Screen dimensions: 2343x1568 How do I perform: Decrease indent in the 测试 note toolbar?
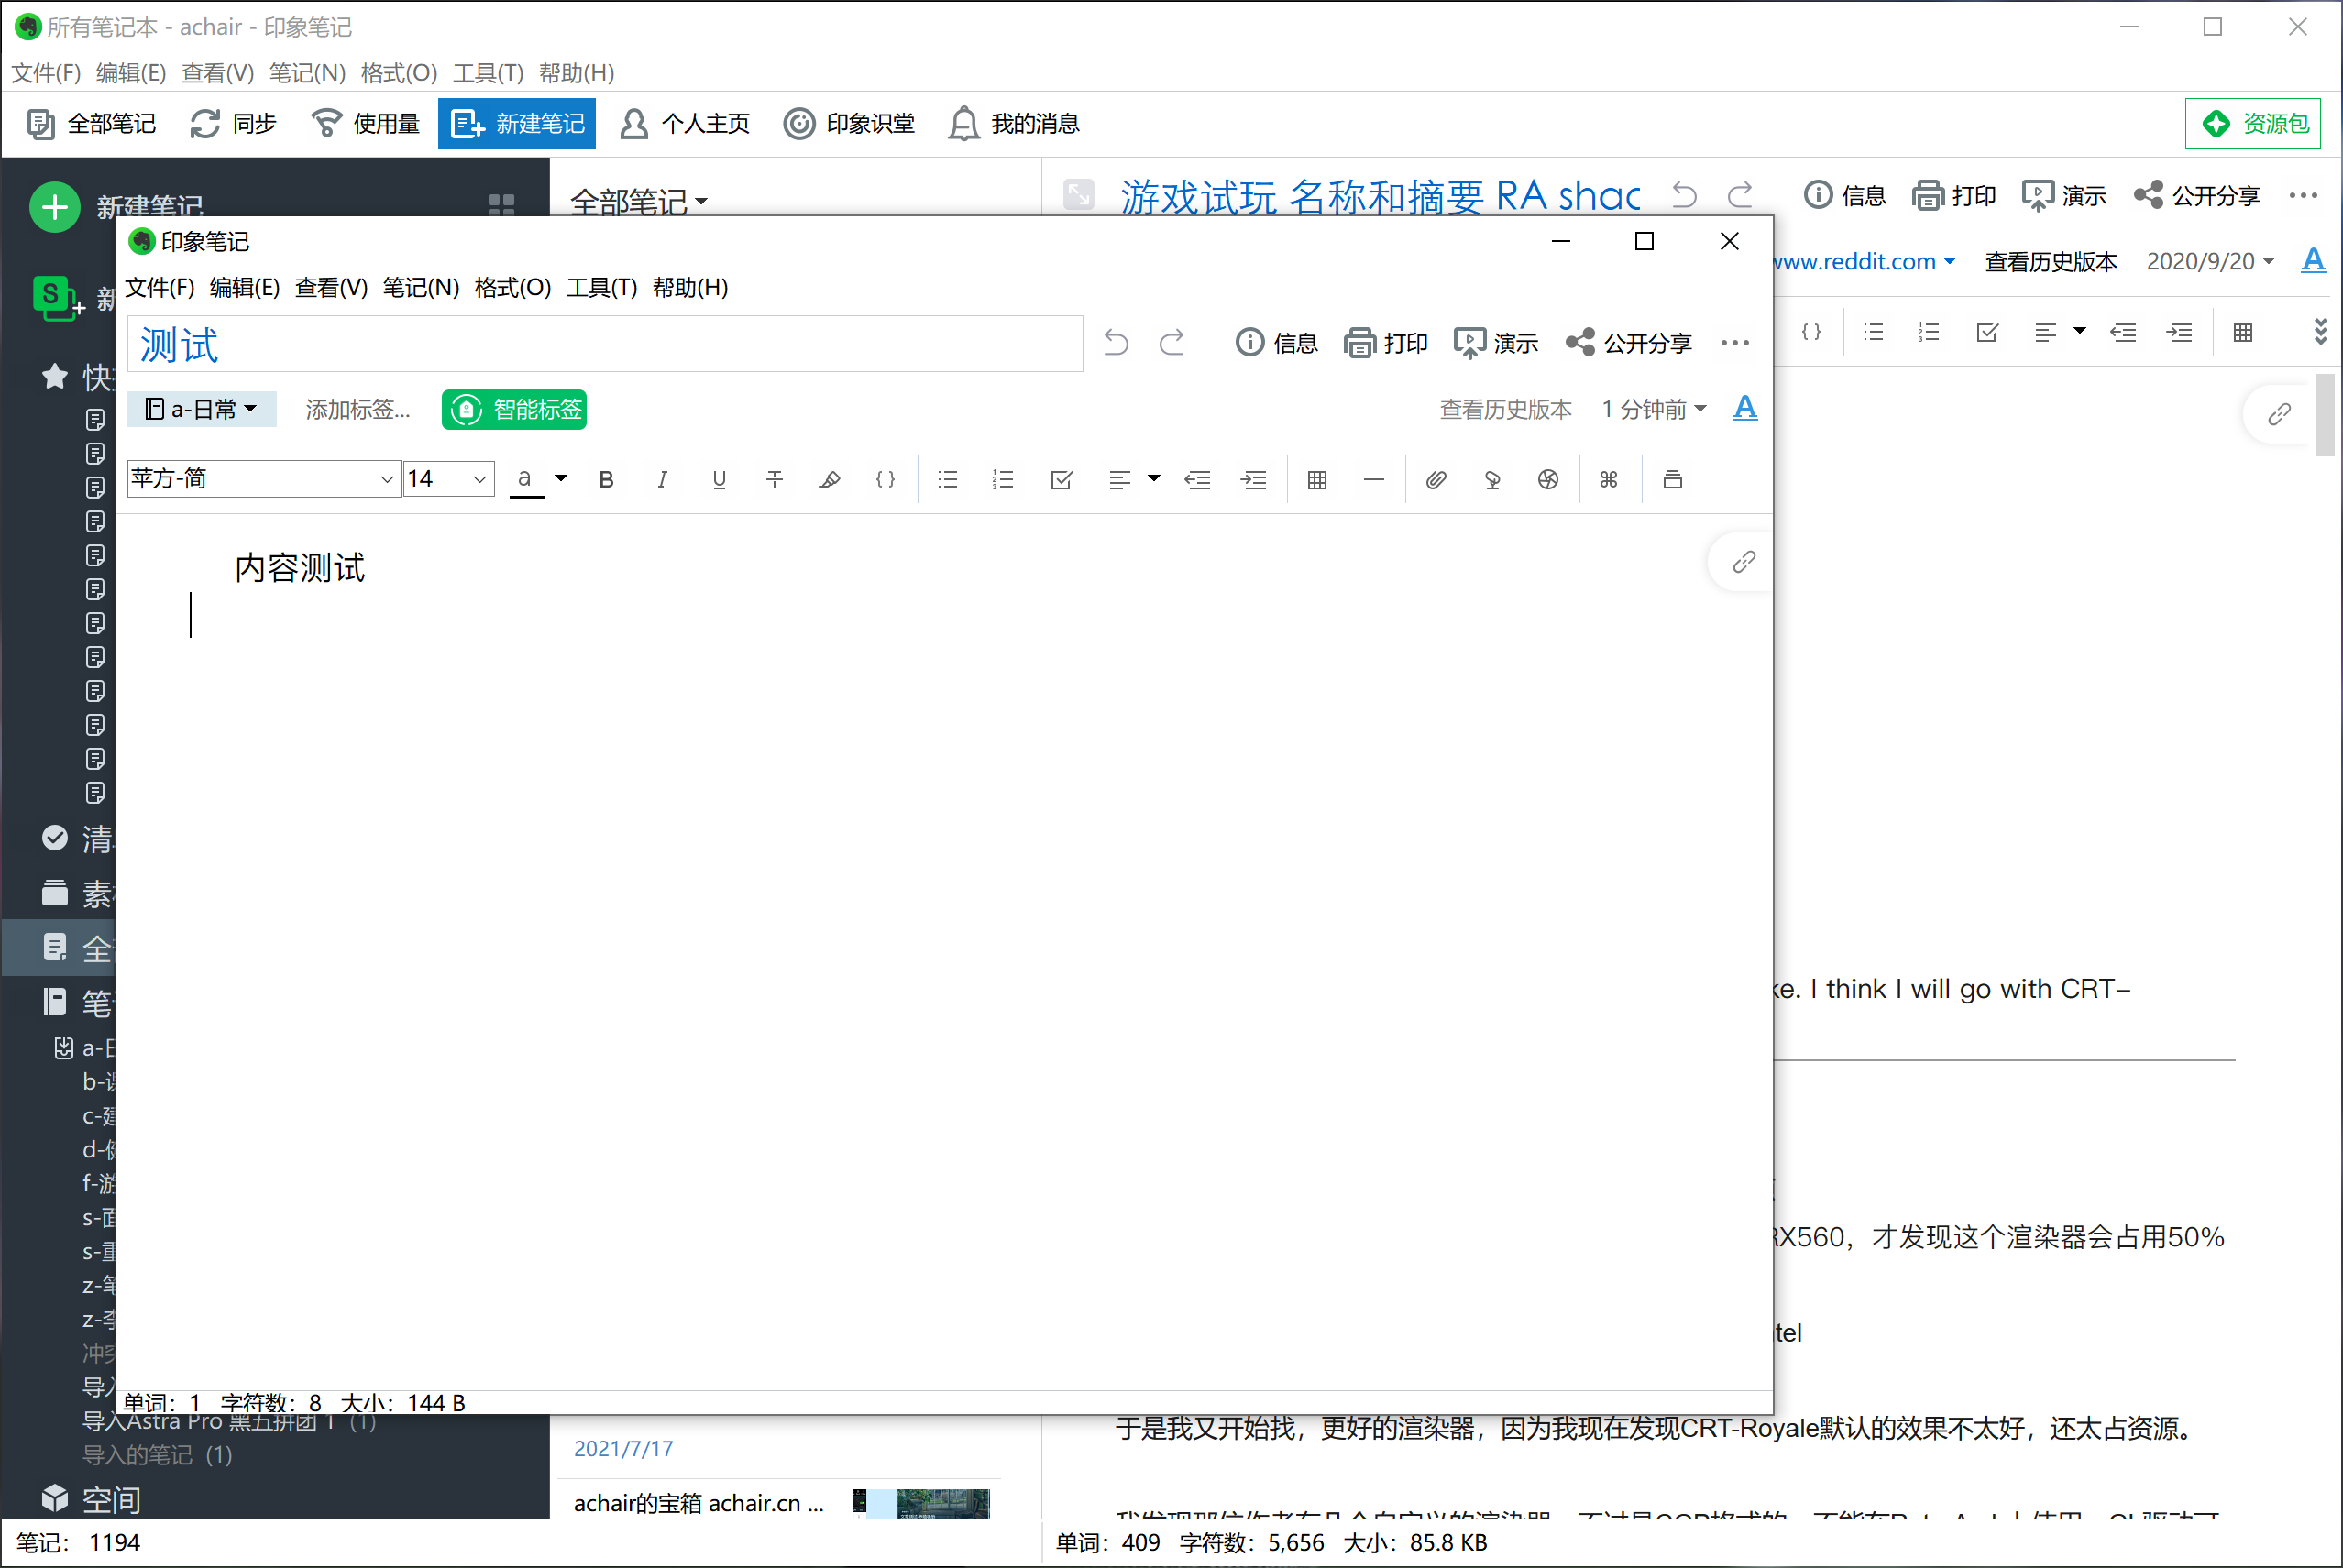[1197, 480]
